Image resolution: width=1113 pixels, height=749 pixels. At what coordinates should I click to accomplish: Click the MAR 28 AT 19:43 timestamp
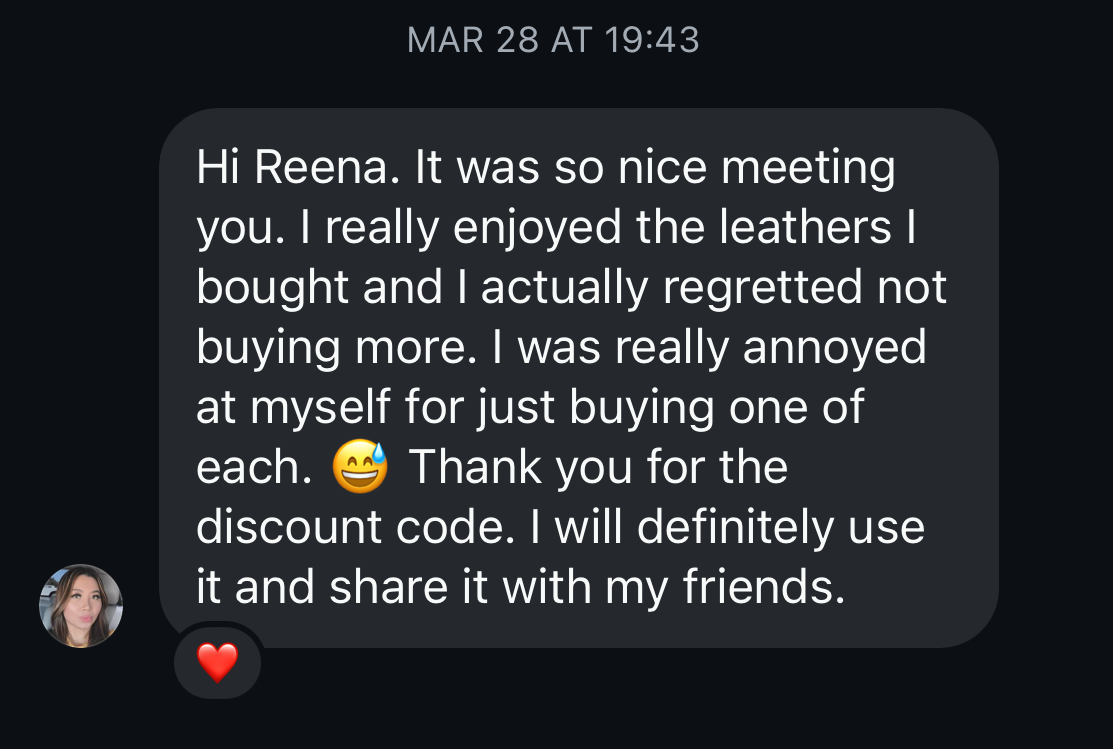[553, 40]
